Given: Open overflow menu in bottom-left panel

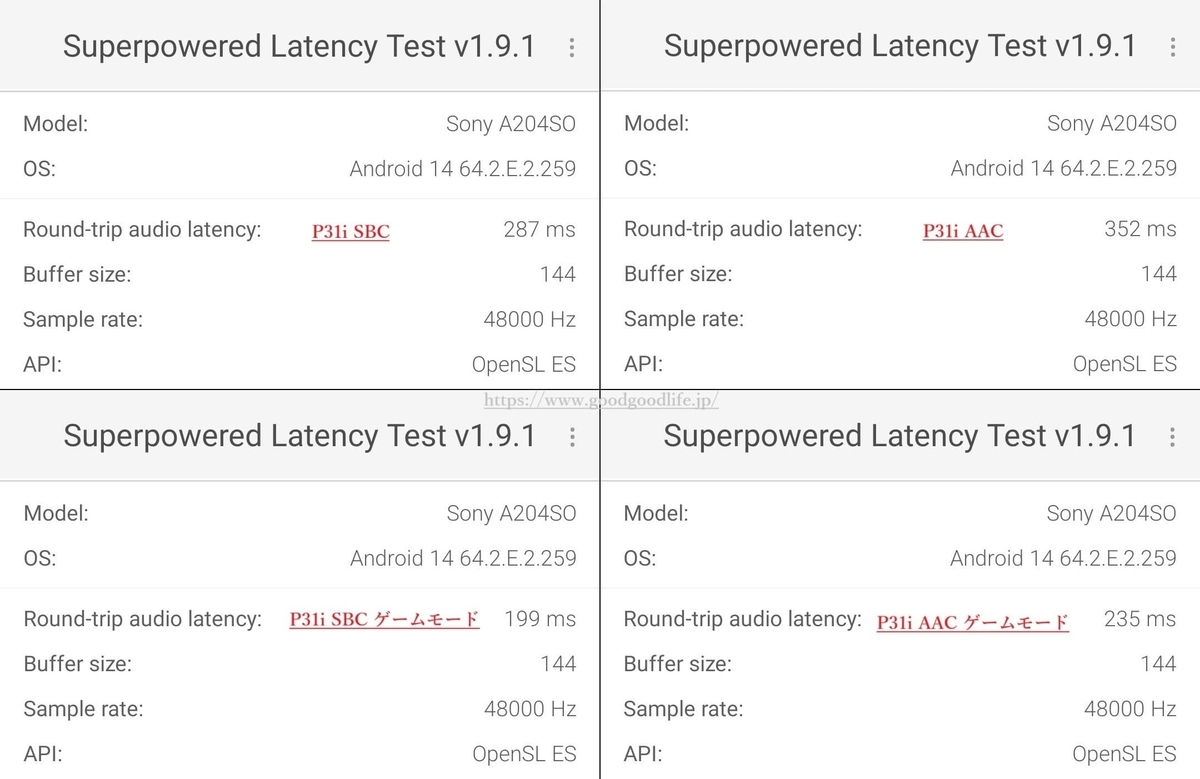Looking at the screenshot, I should tap(571, 437).
